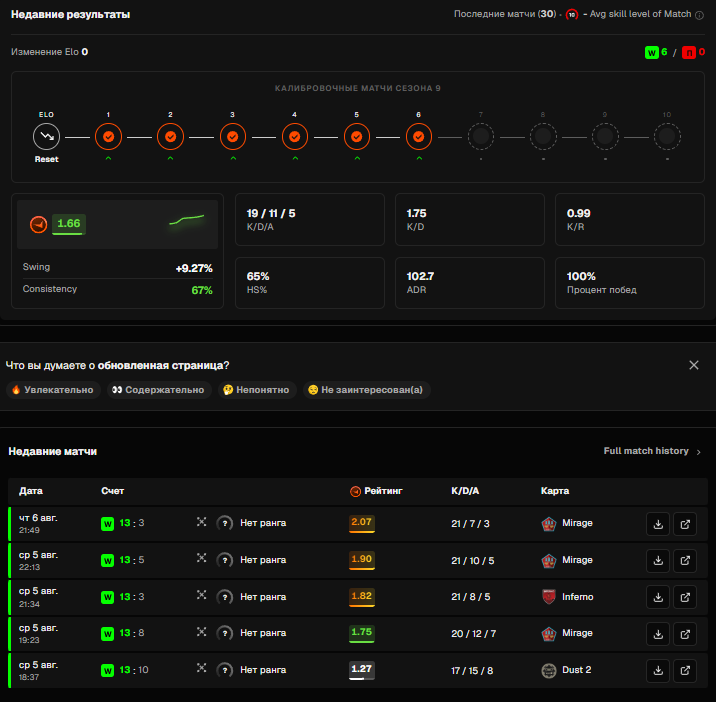Screen dimensions: 716x702
Task: Select calibration match 1 checkmark circle
Action: click(x=108, y=137)
